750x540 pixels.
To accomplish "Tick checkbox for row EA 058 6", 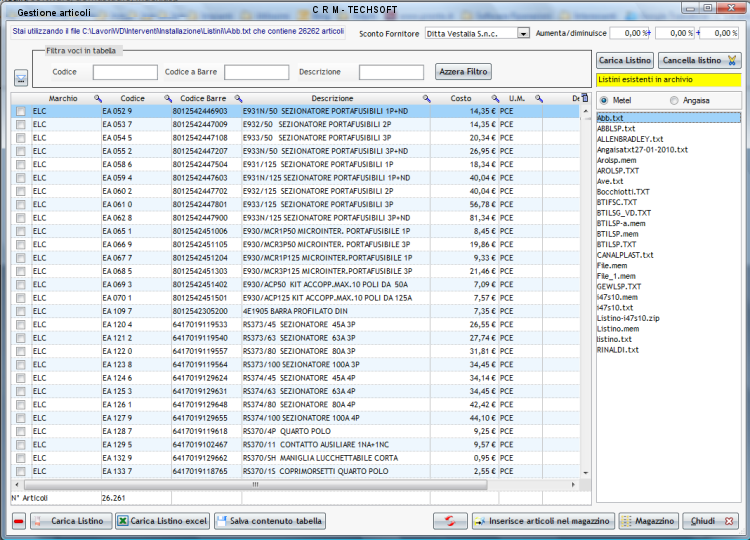I will tap(21, 165).
